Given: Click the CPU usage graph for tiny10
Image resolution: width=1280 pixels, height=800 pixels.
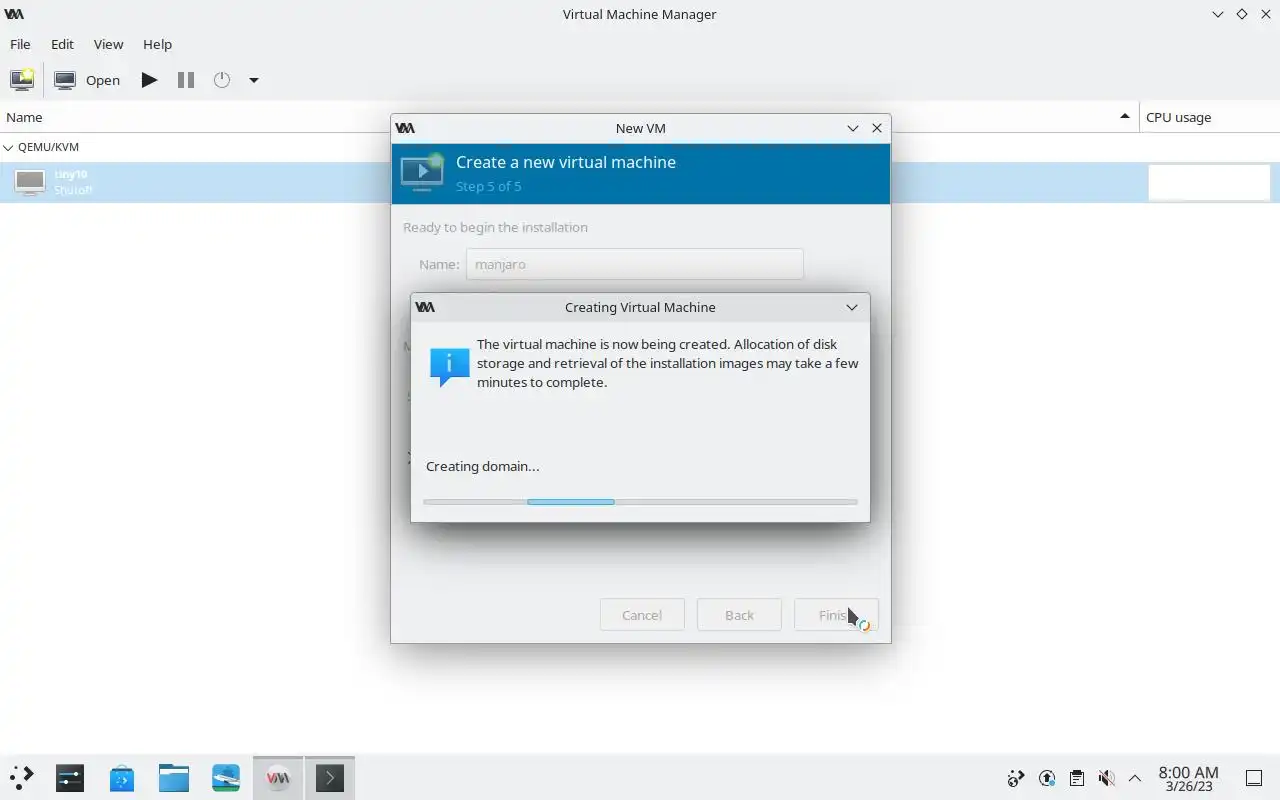Looking at the screenshot, I should click(1209, 182).
